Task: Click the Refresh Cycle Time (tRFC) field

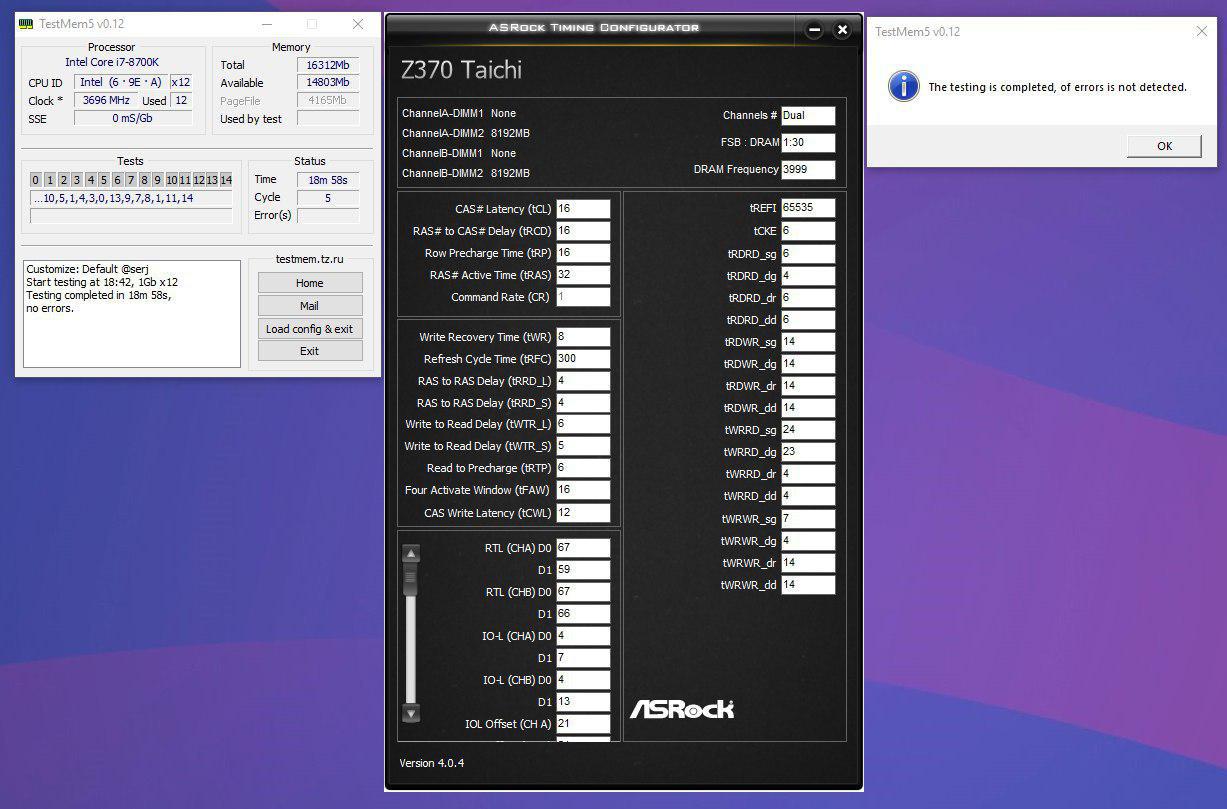Action: tap(583, 359)
